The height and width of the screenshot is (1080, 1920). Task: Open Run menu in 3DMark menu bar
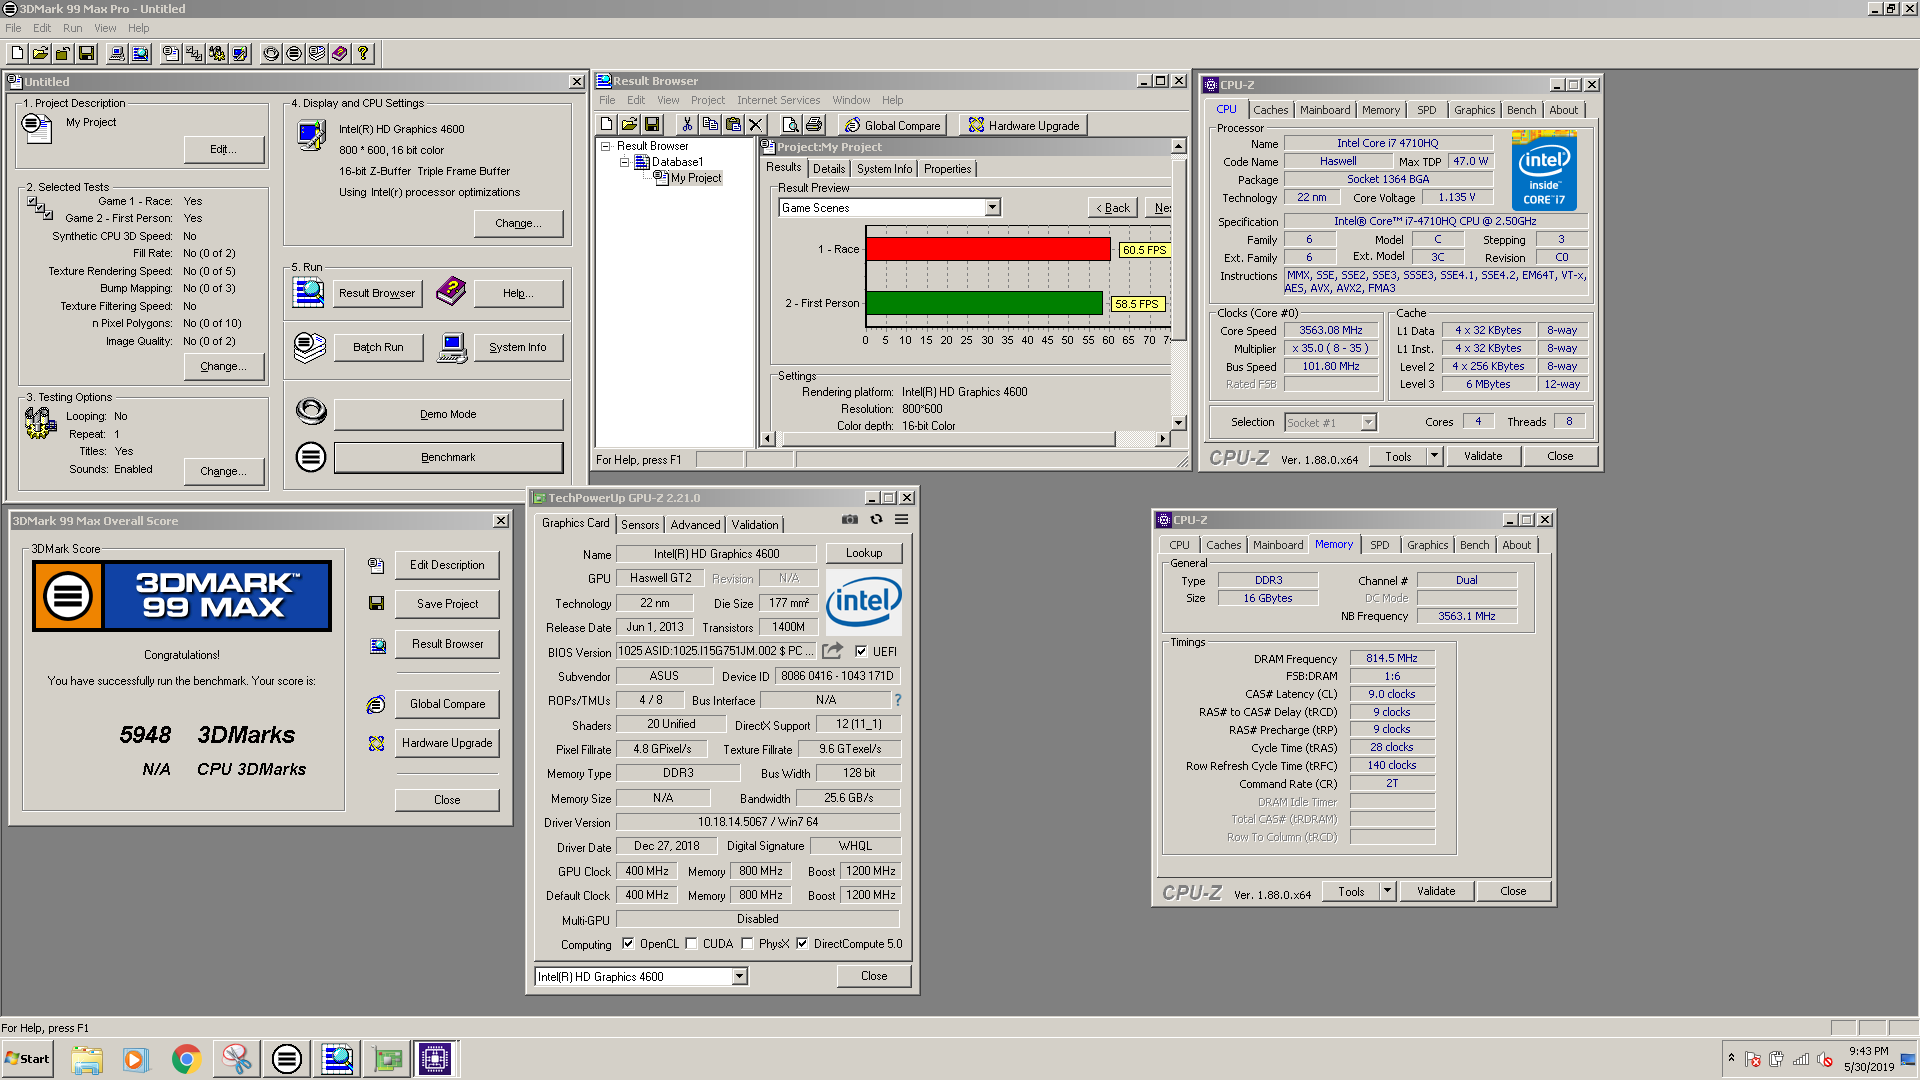click(73, 28)
